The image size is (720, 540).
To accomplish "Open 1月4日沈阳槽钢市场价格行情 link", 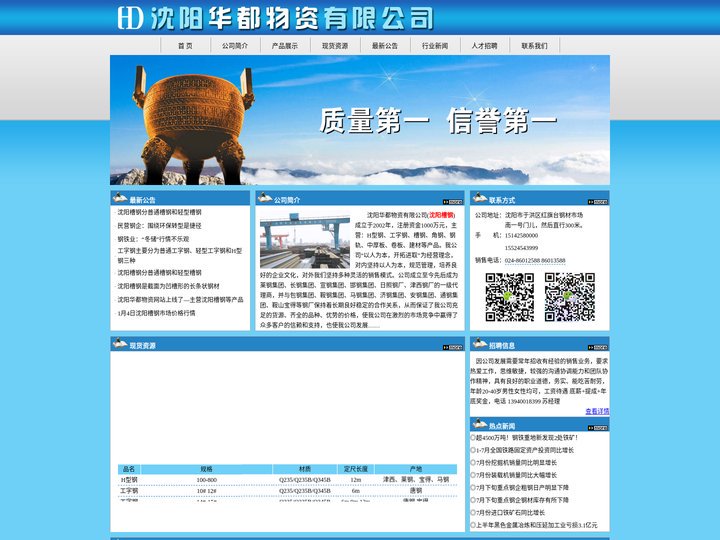I will coord(156,313).
